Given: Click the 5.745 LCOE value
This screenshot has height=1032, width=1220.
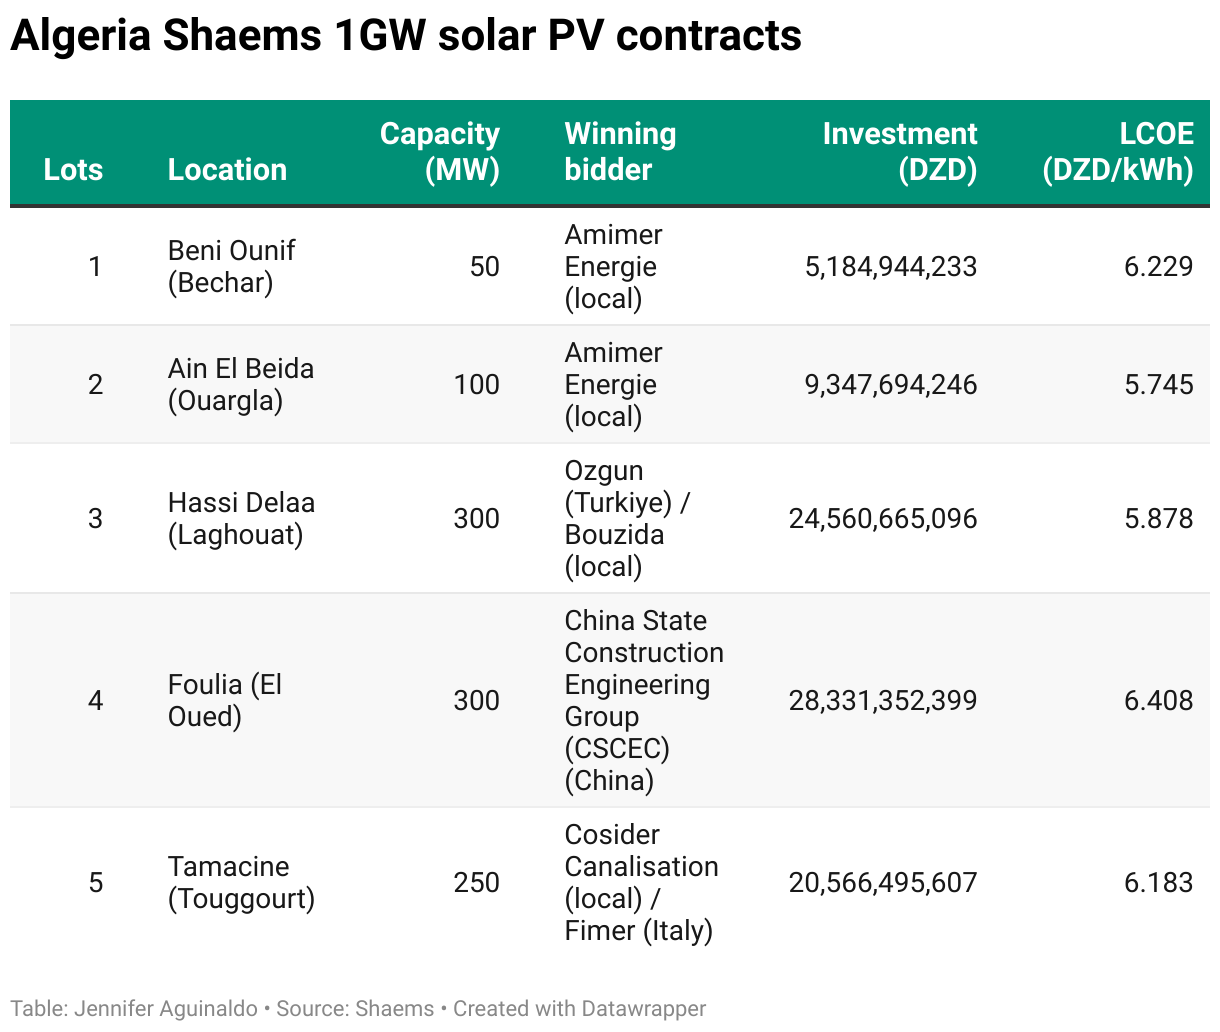Looking at the screenshot, I should [x=1158, y=385].
